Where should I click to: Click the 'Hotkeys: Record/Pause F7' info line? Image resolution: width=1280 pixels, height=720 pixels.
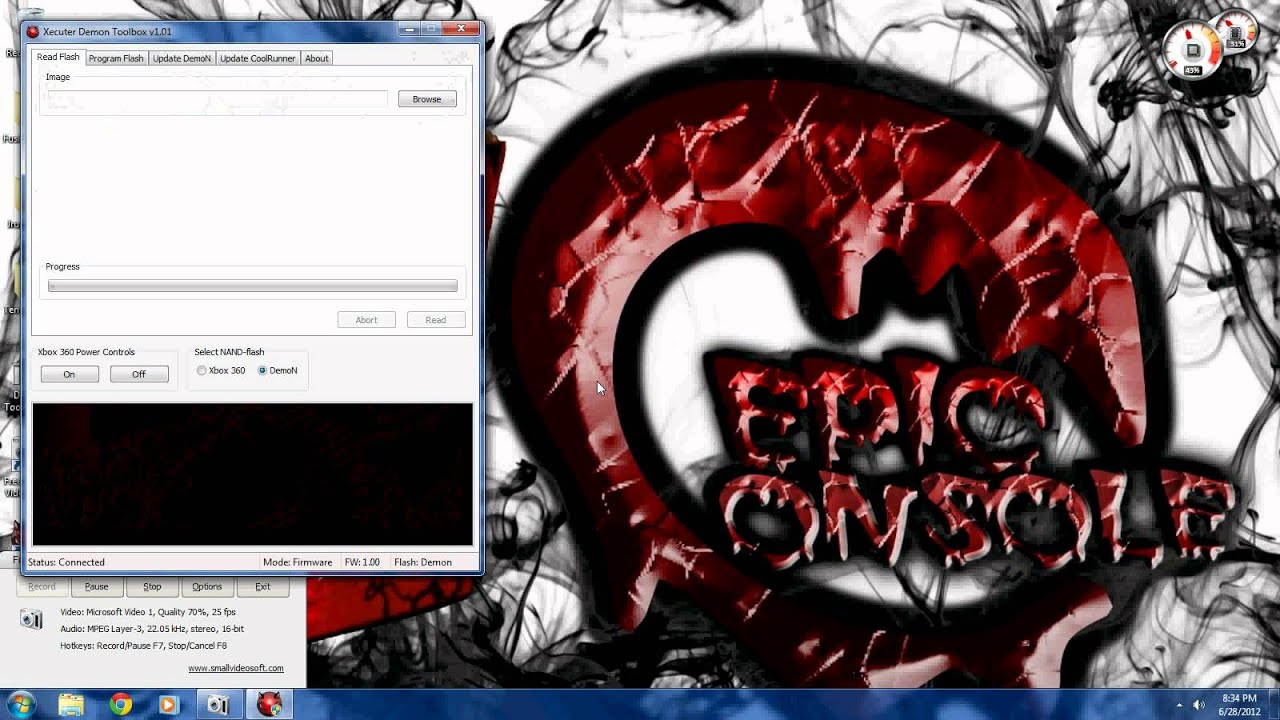click(x=143, y=646)
